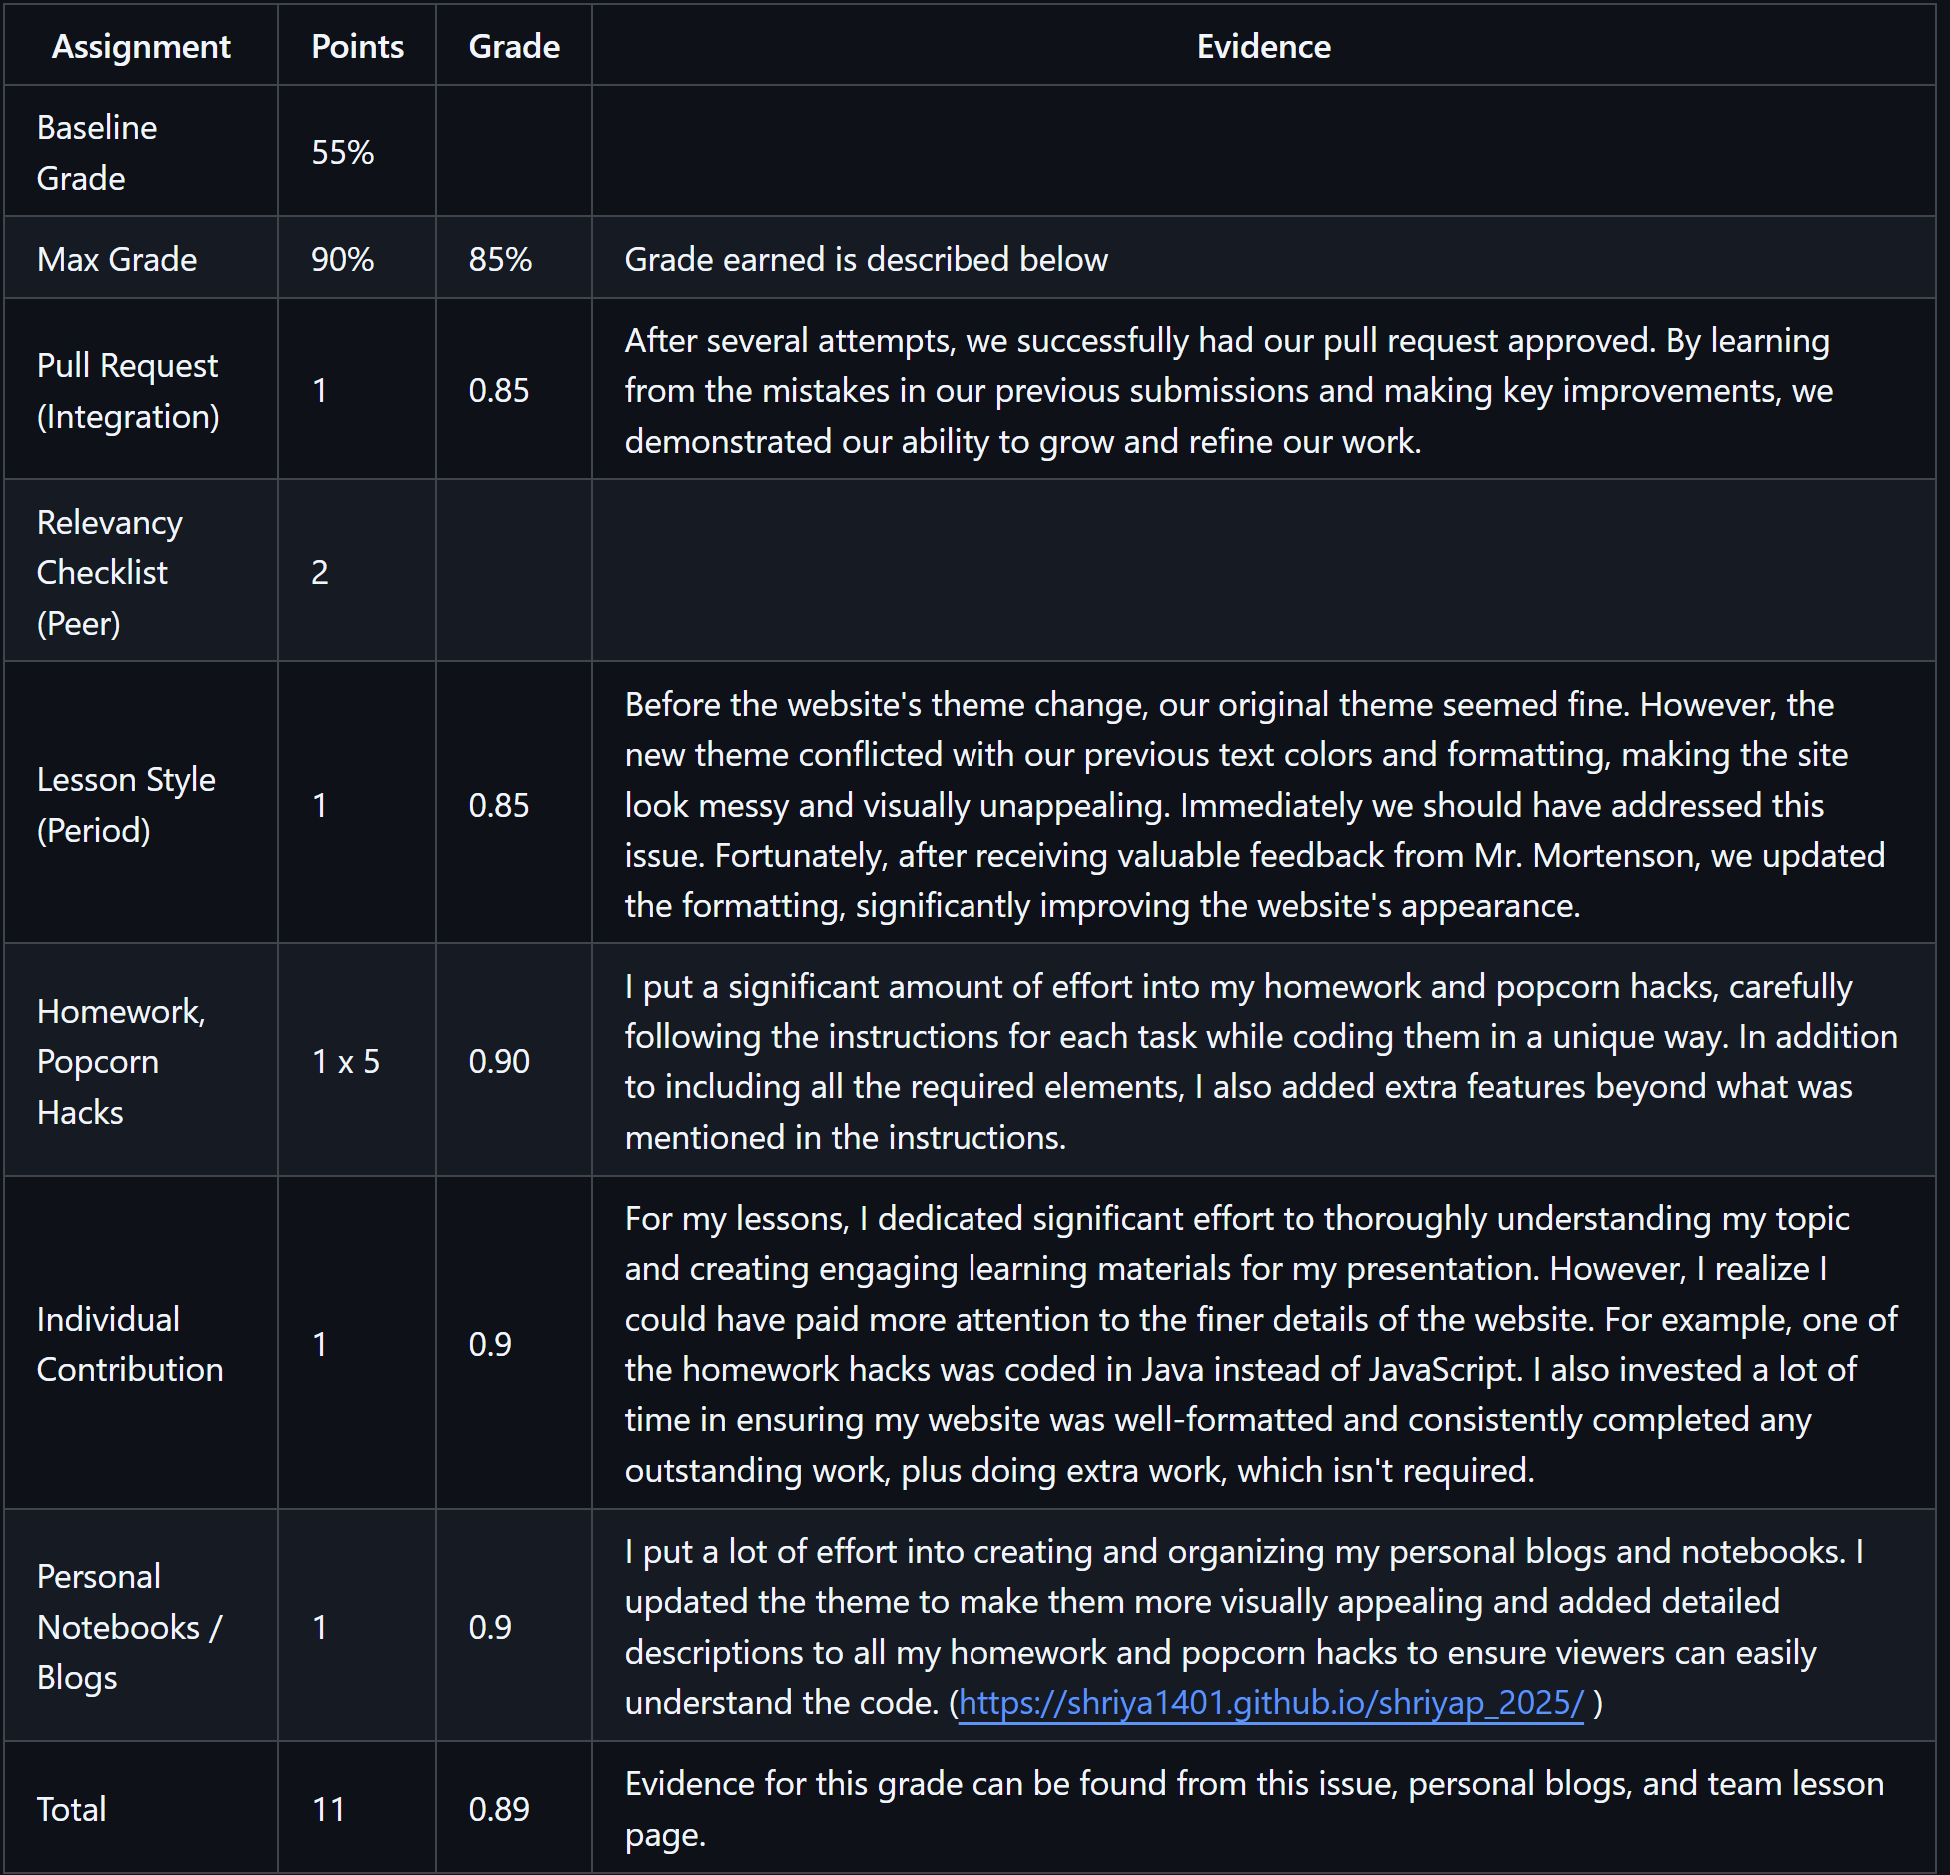Click the Total row label

pyautogui.click(x=71, y=1809)
